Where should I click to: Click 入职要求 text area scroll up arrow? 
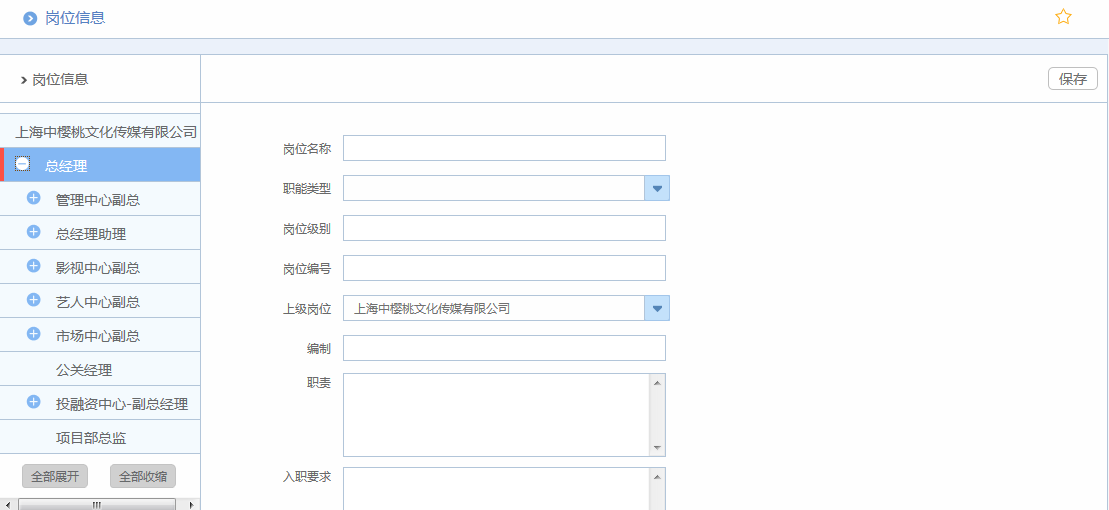point(657,476)
